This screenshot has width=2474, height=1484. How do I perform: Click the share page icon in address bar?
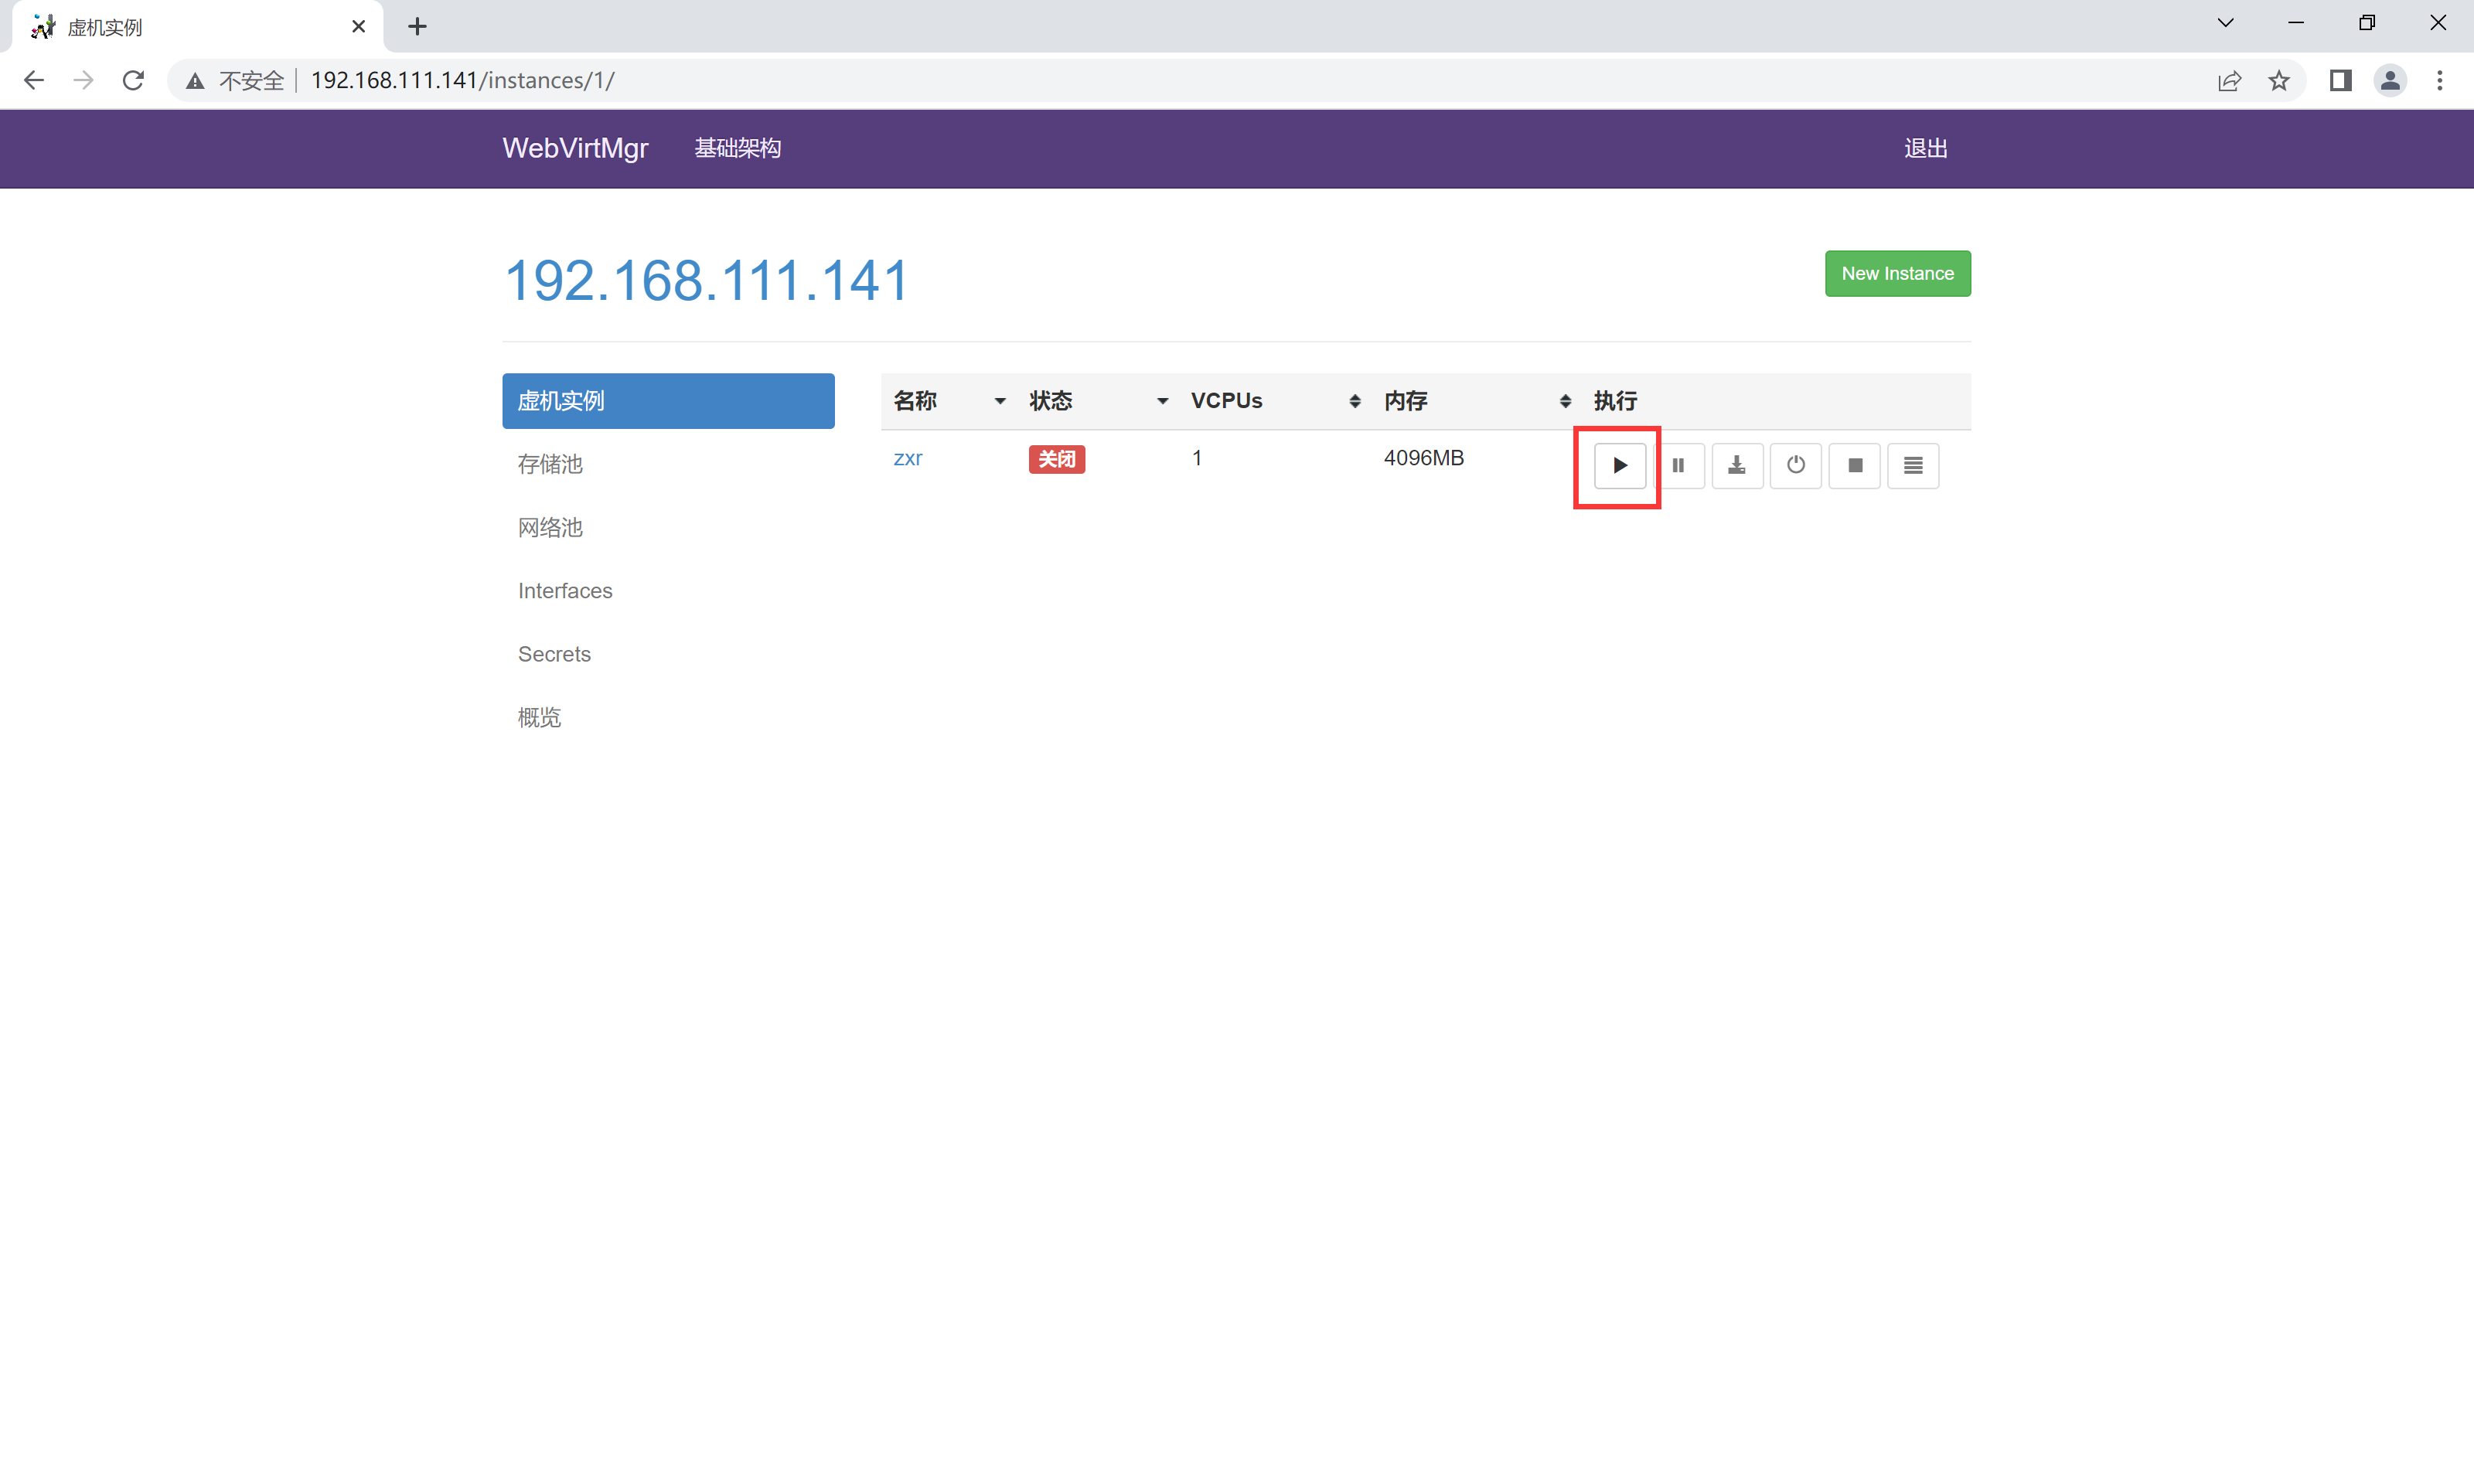2229,80
